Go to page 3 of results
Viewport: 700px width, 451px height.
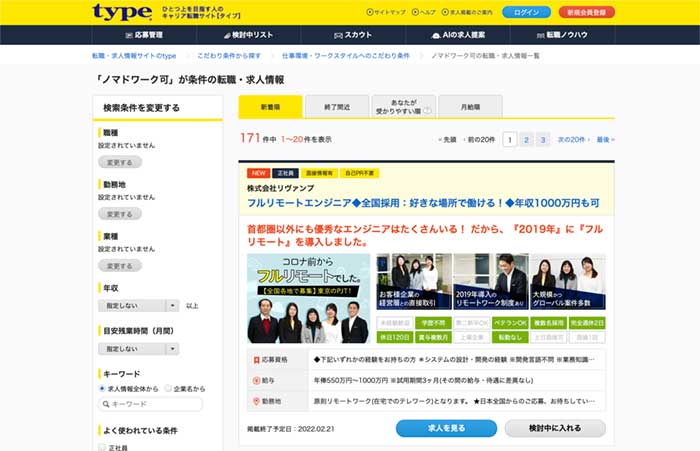543,139
